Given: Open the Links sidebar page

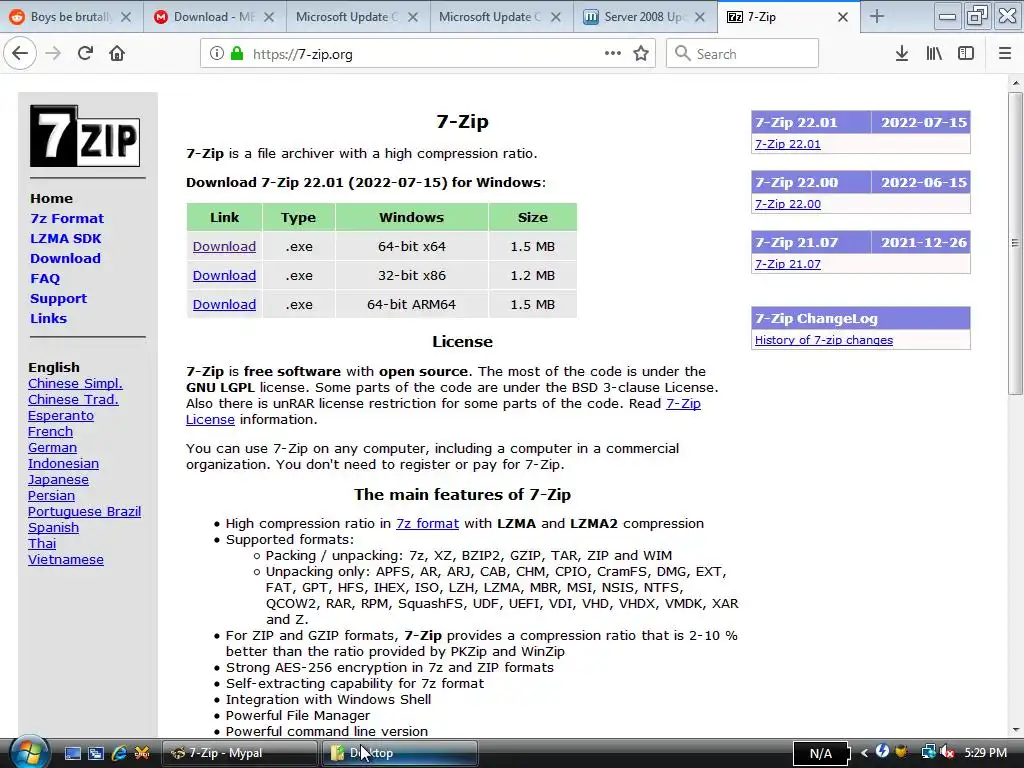Looking at the screenshot, I should click(48, 318).
